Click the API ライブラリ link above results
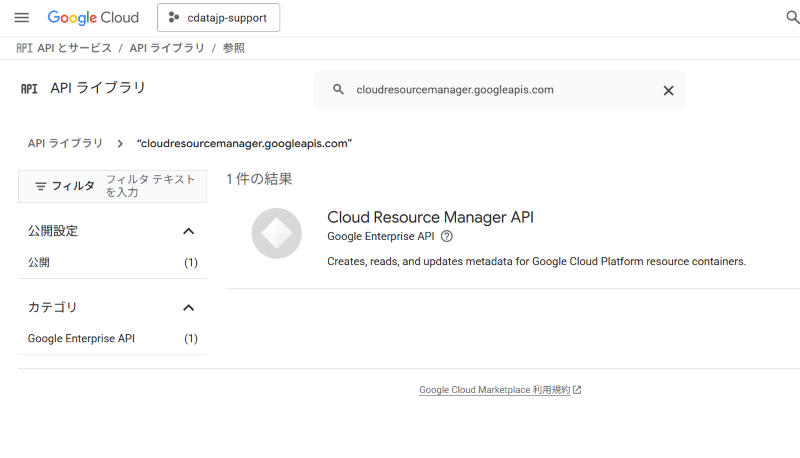Screen dimensions: 800x458 65,143
